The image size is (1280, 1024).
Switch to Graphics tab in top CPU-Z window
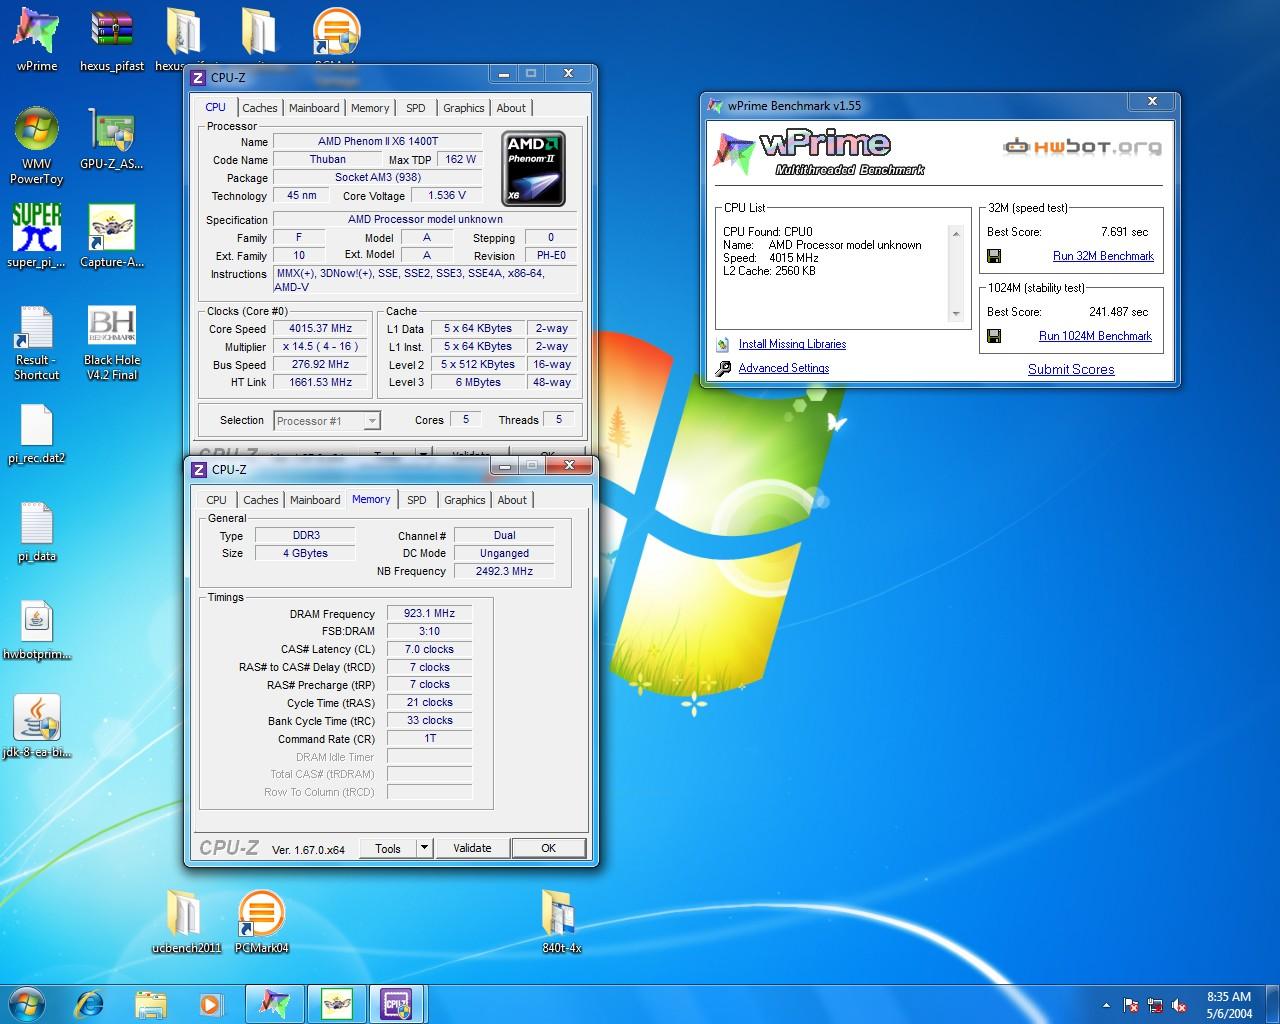(x=464, y=108)
